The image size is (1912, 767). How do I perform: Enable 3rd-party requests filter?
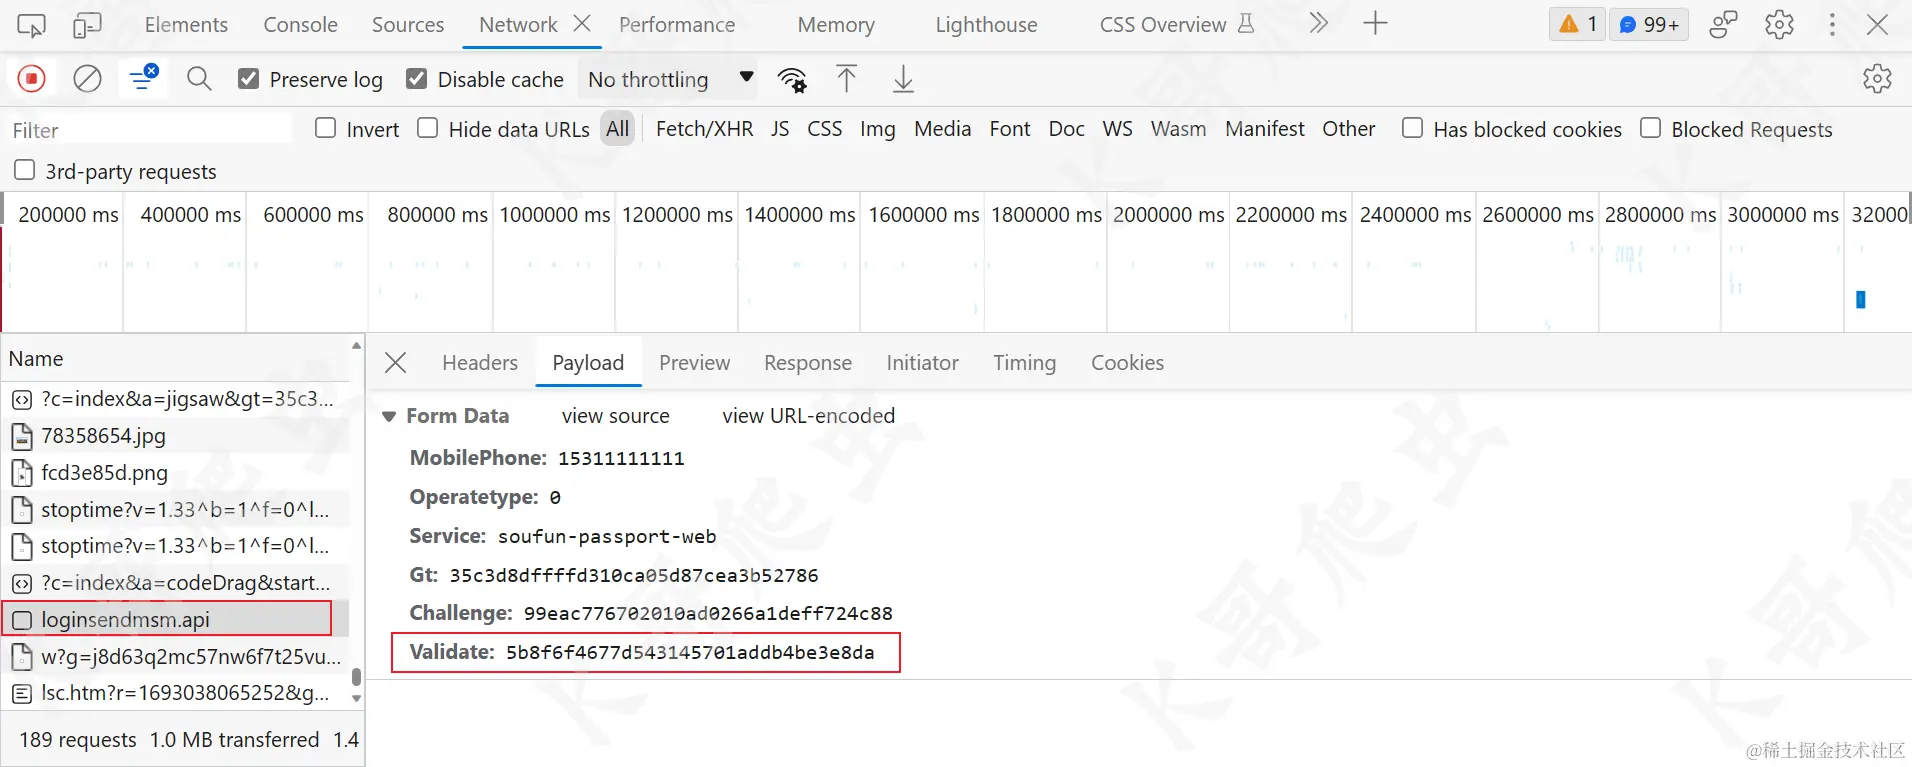(x=25, y=170)
